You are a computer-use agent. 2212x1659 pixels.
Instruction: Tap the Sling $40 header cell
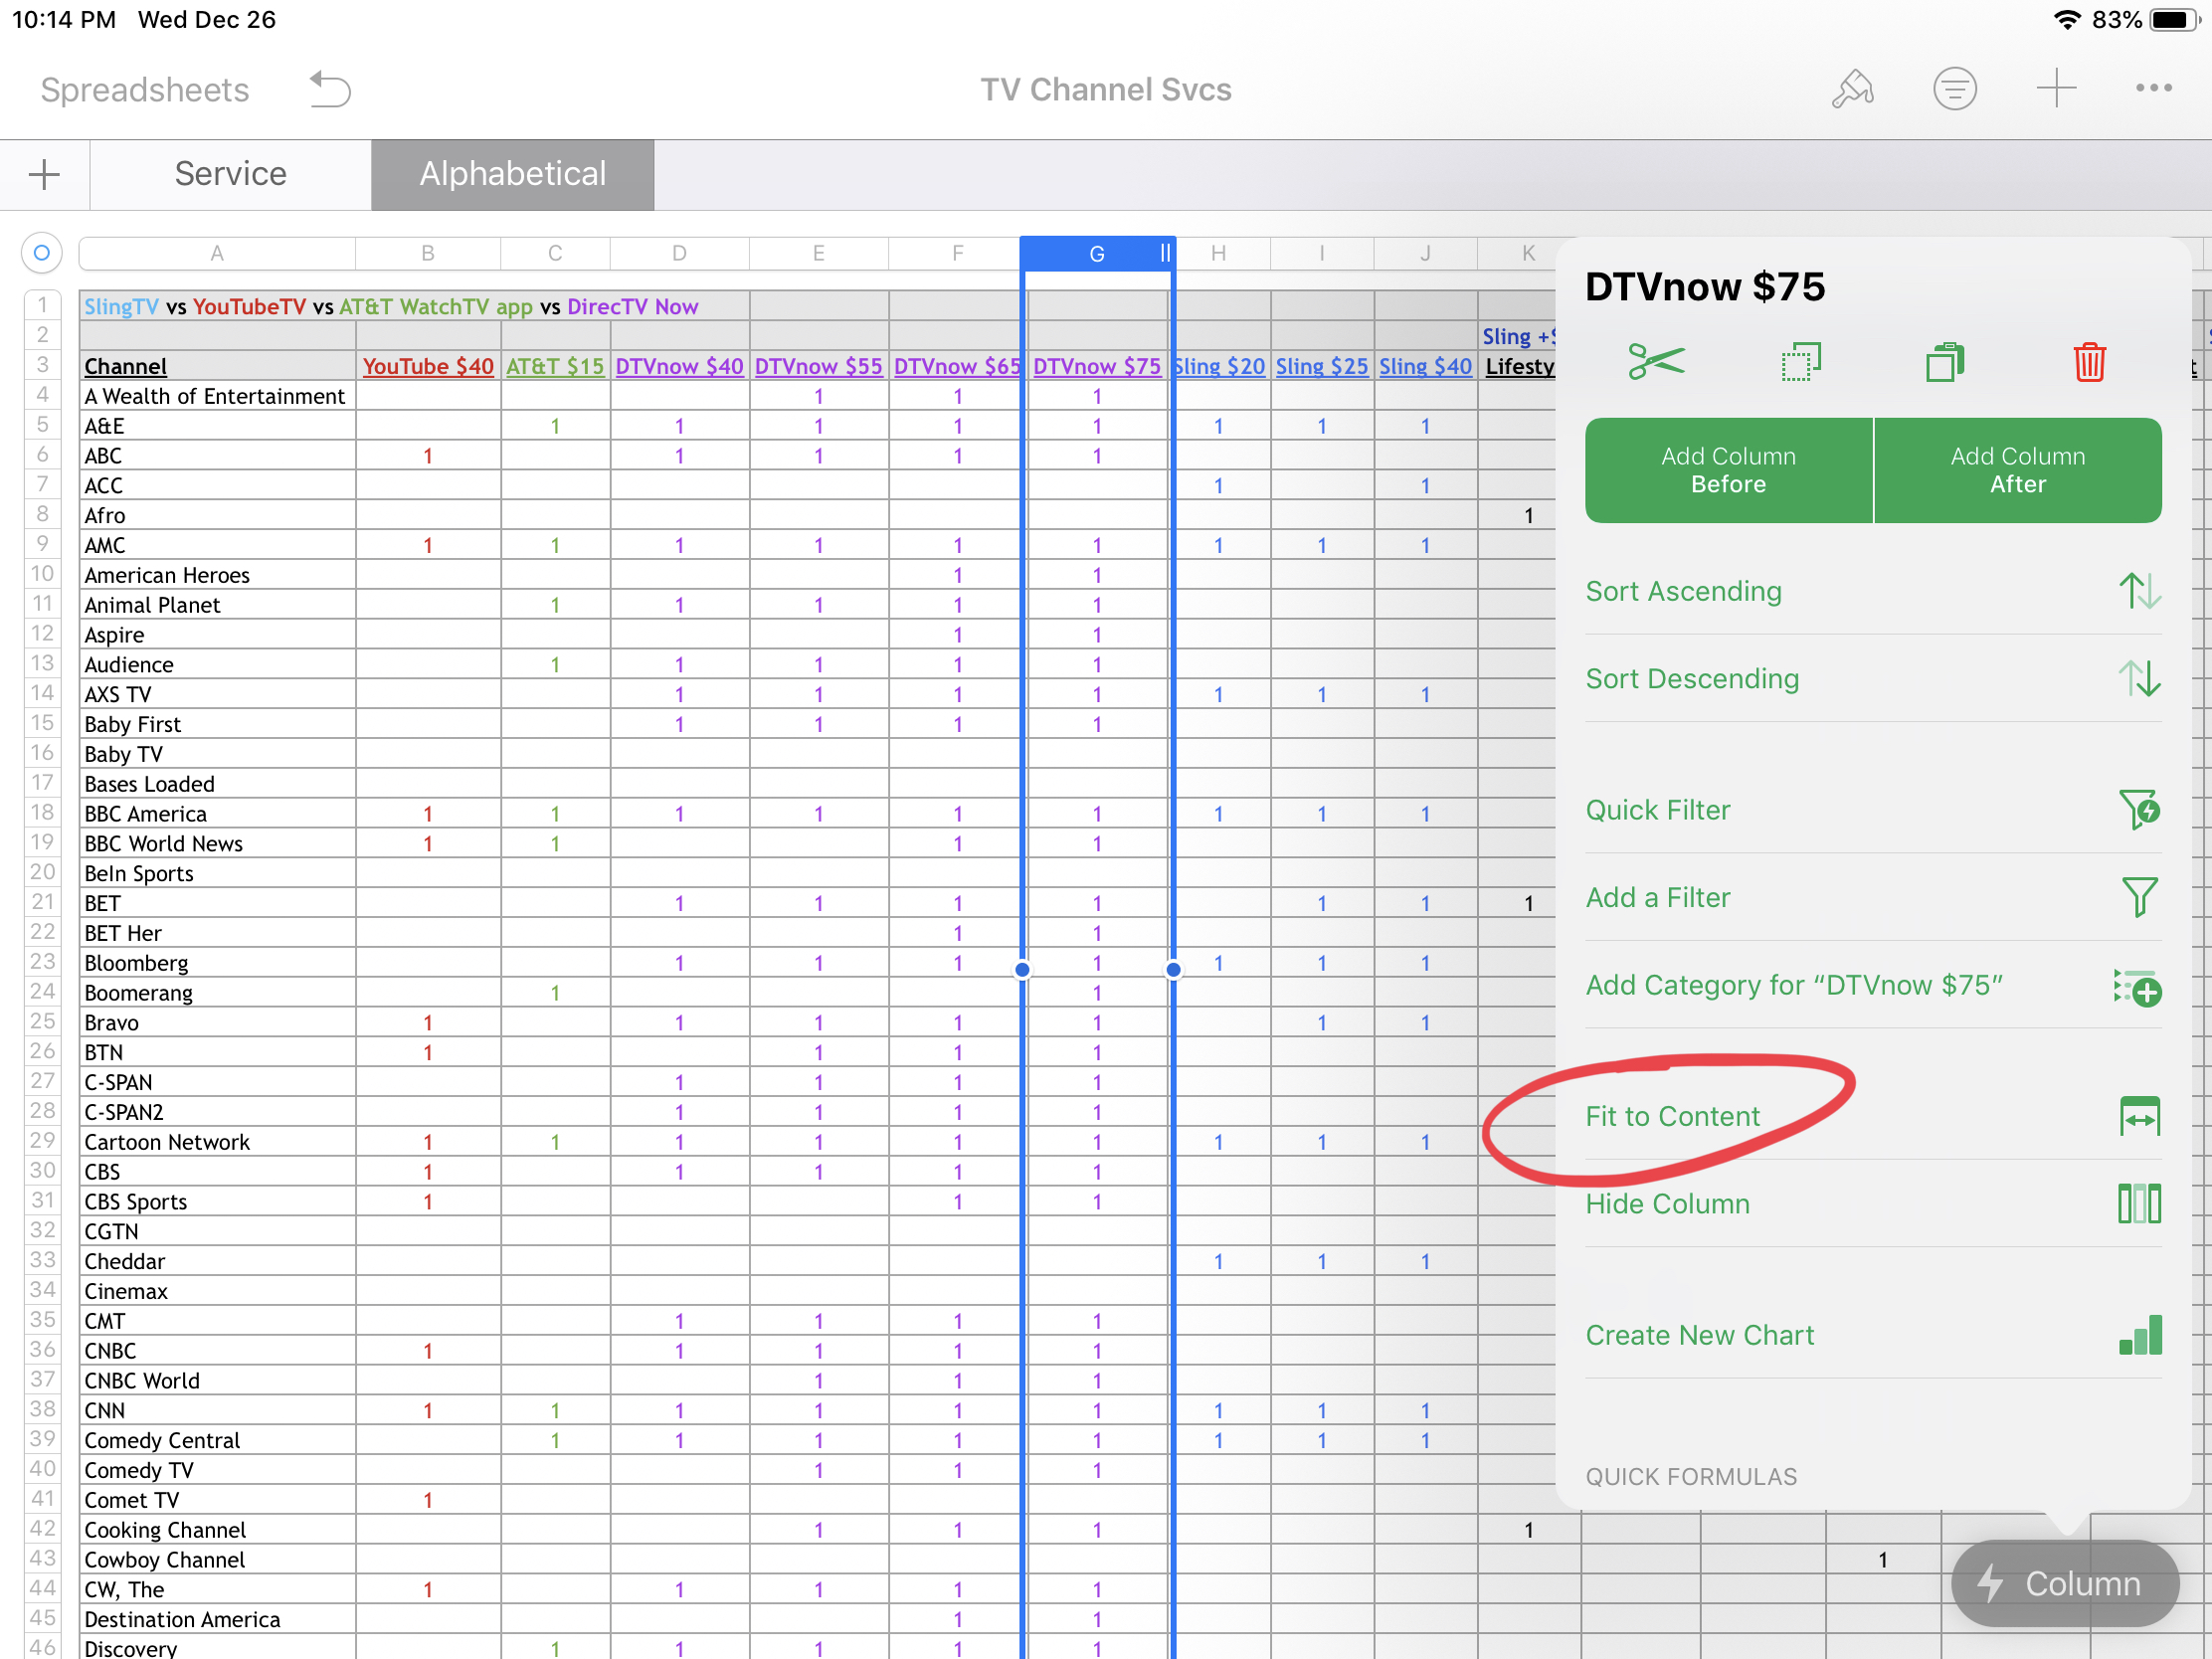1425,366
